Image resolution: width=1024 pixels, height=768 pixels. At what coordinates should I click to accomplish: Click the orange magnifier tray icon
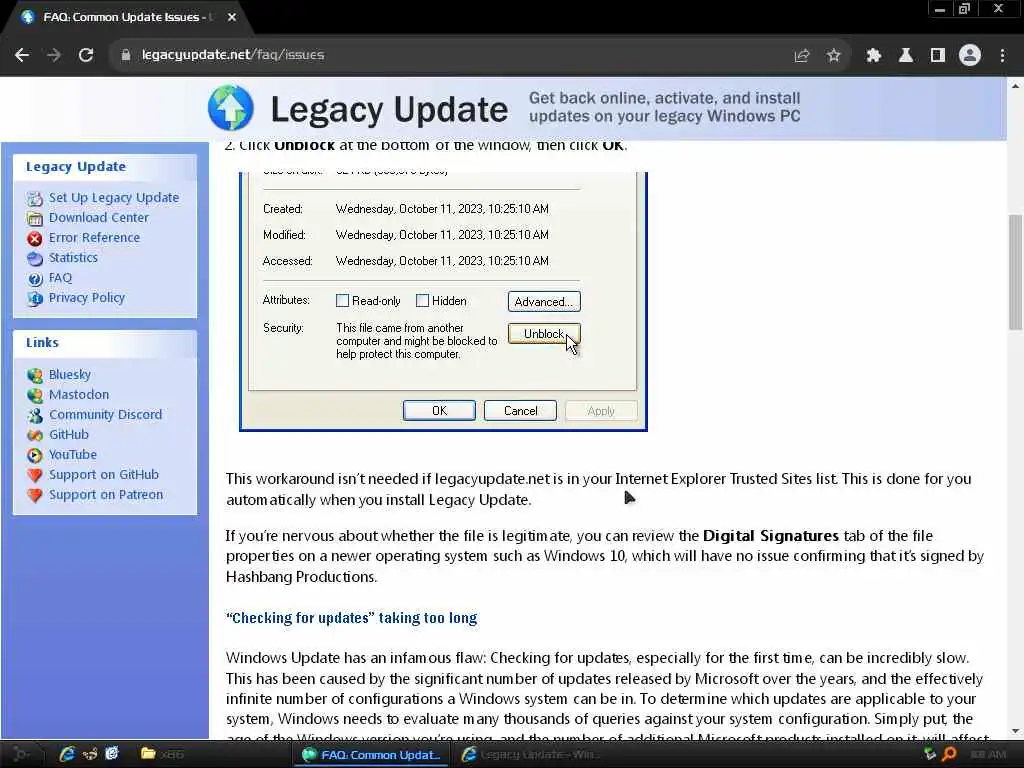950,754
